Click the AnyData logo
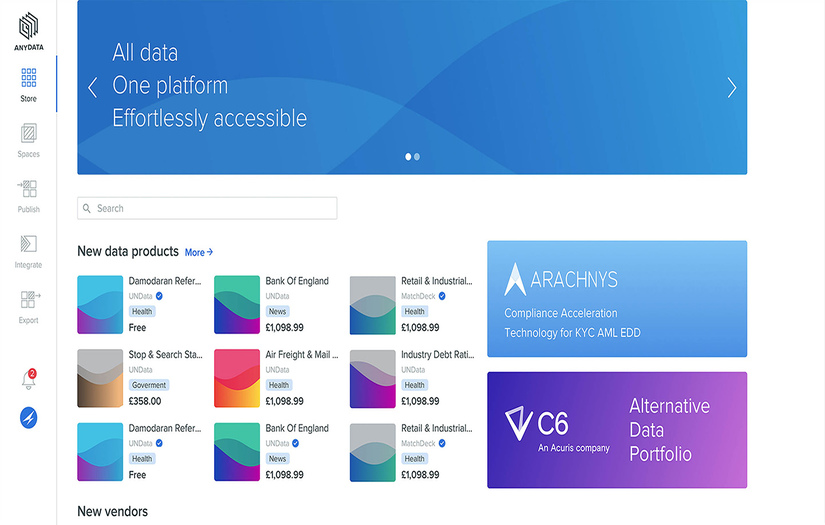The height and width of the screenshot is (525, 825). (x=28, y=32)
